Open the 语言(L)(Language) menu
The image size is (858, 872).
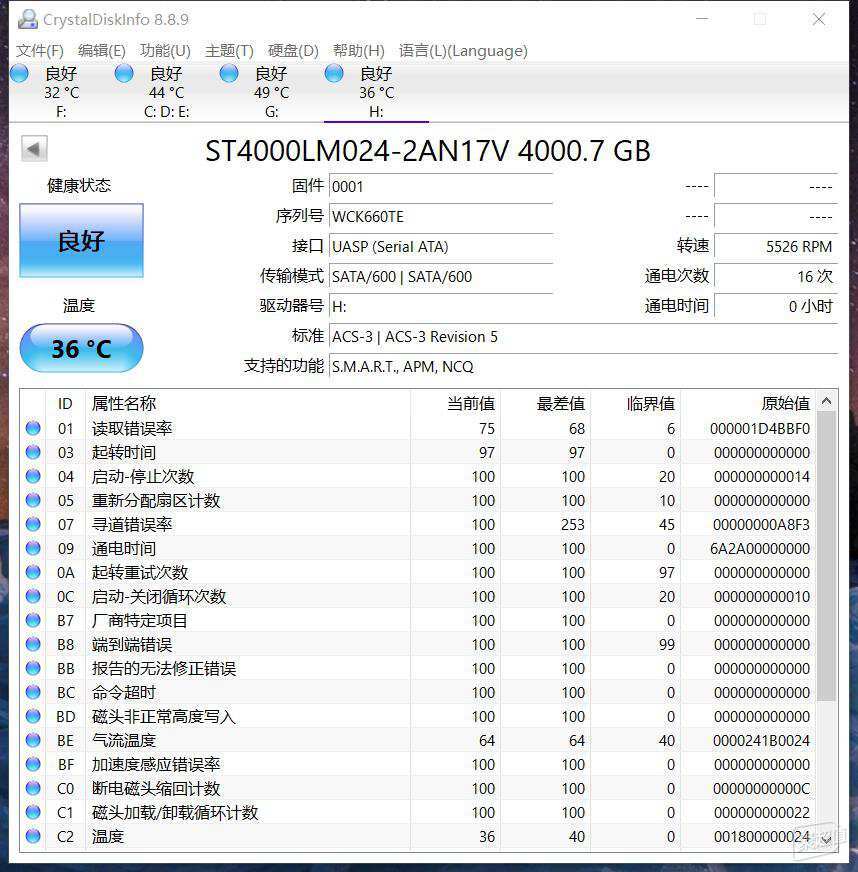click(463, 51)
